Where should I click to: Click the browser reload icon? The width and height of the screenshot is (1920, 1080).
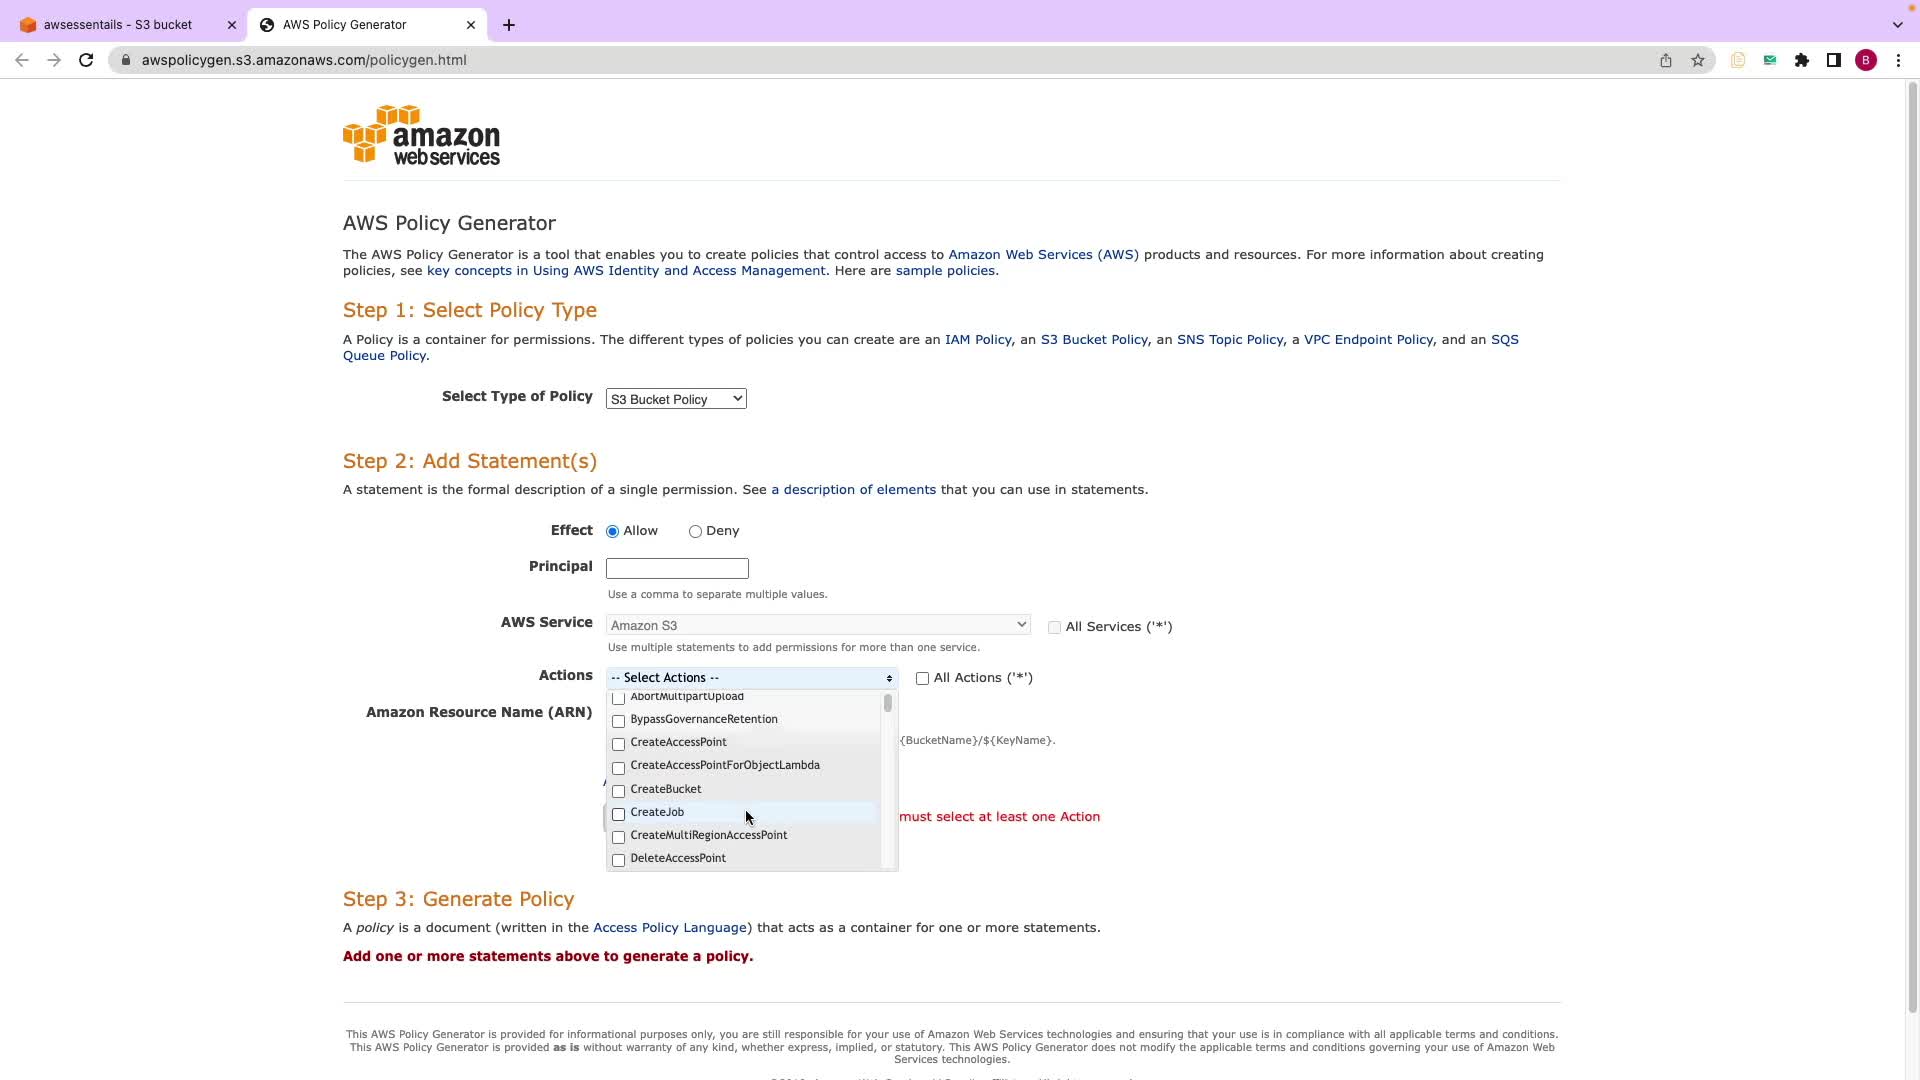point(86,60)
